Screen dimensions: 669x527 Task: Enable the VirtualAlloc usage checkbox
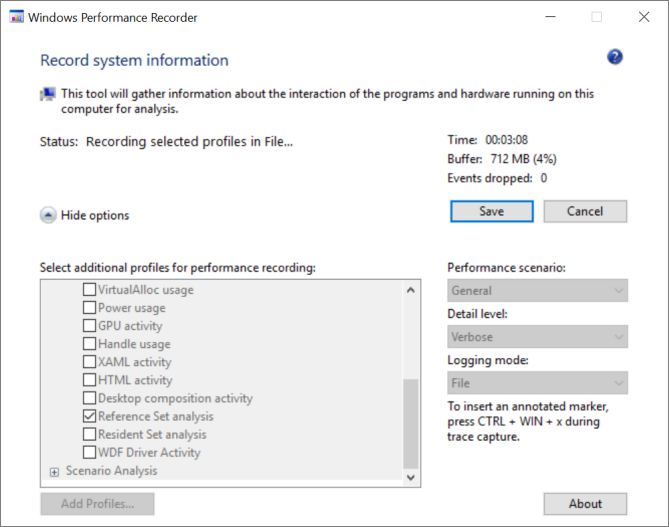(89, 289)
